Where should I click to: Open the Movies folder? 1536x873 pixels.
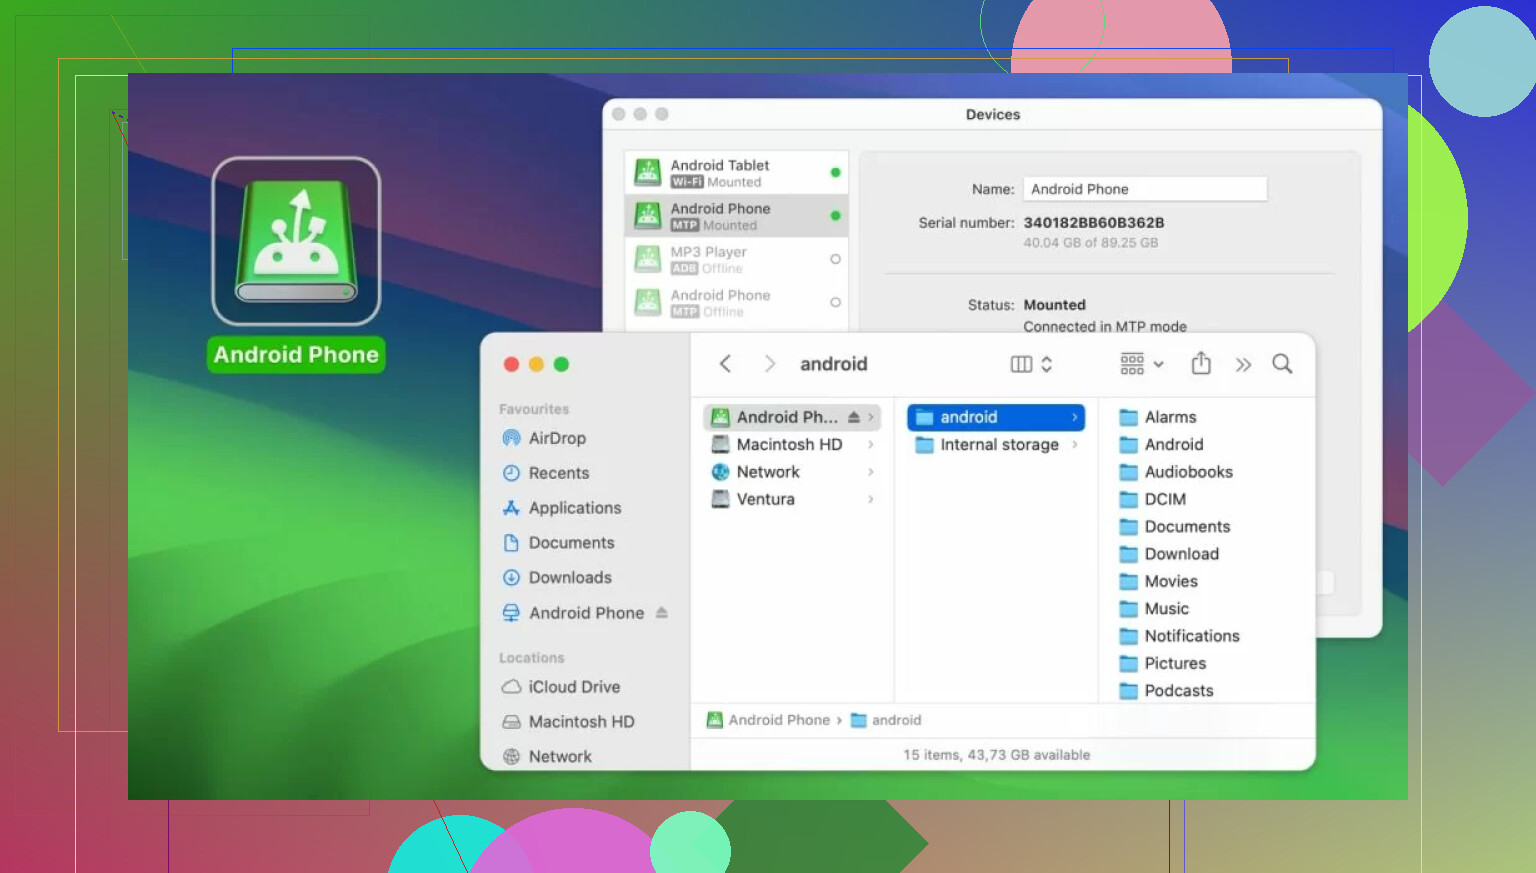click(1158, 581)
